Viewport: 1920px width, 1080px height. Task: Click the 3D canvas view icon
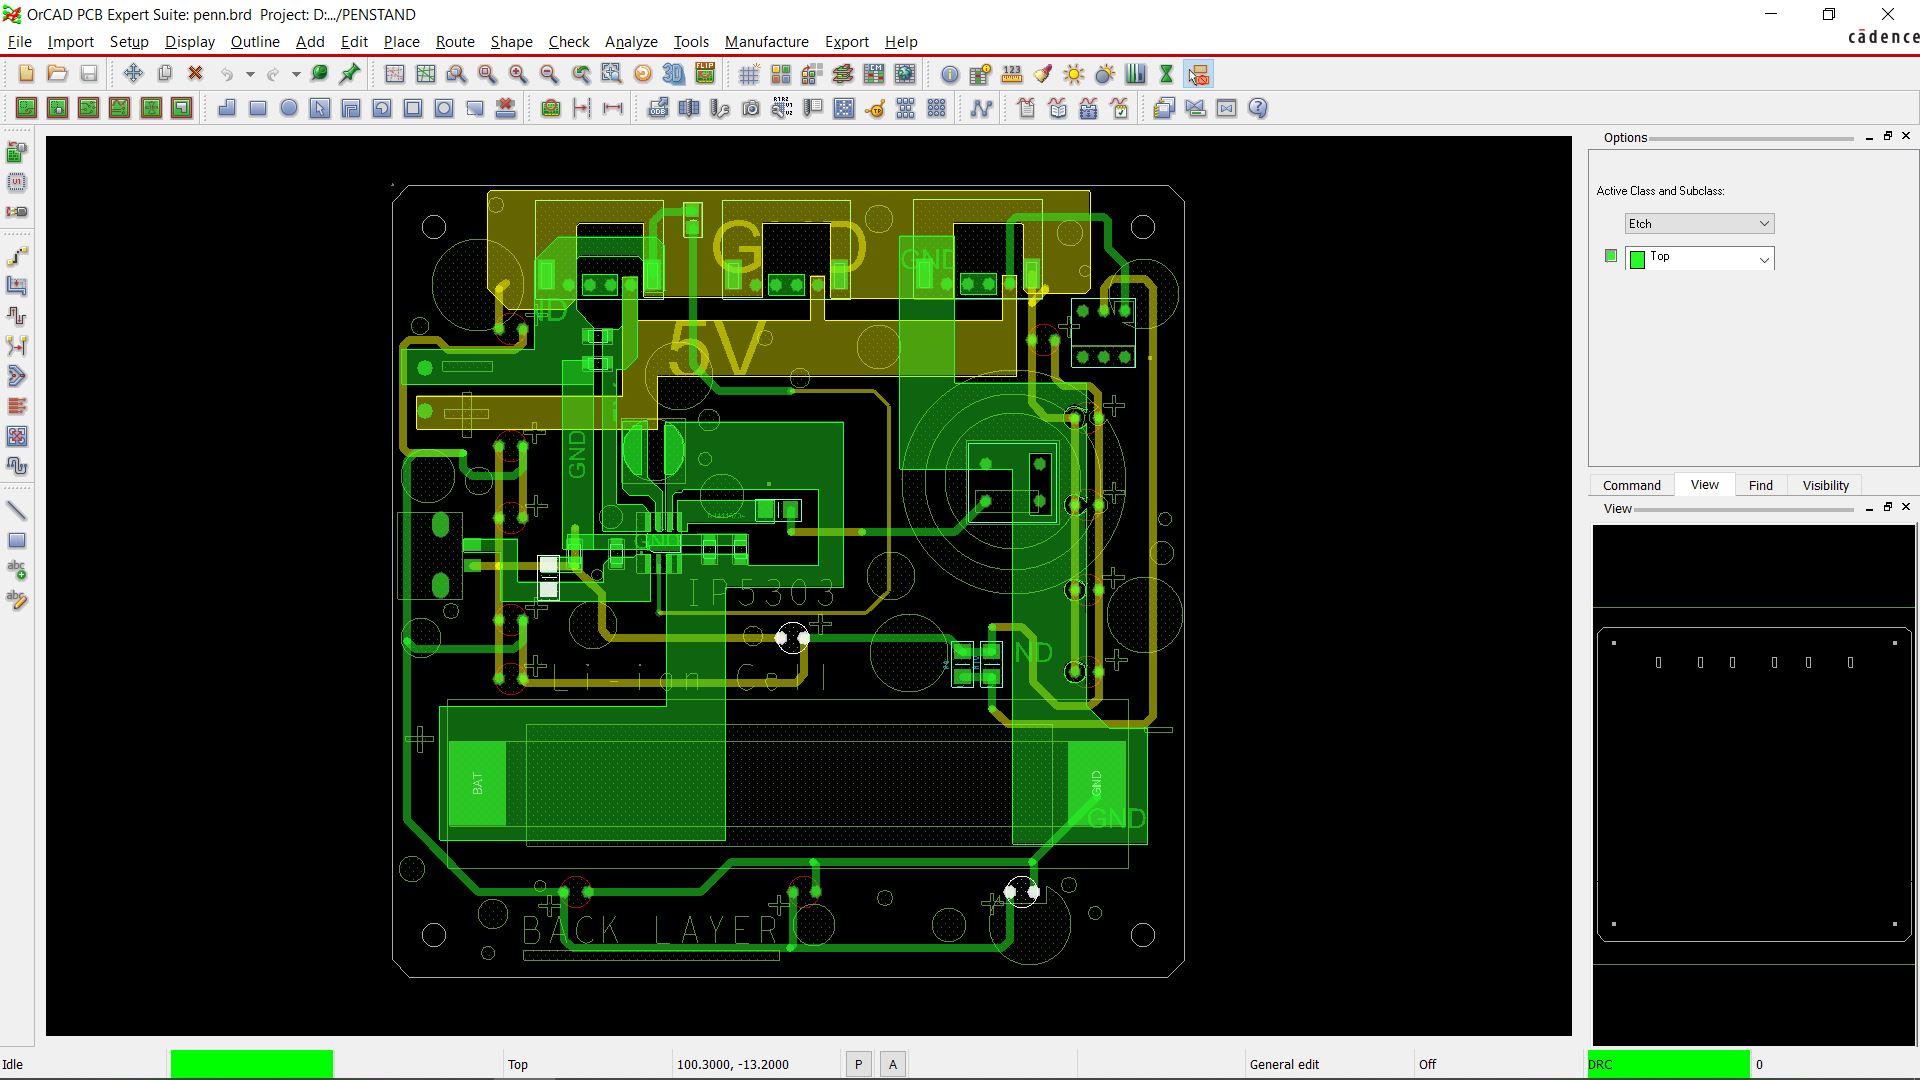[673, 74]
